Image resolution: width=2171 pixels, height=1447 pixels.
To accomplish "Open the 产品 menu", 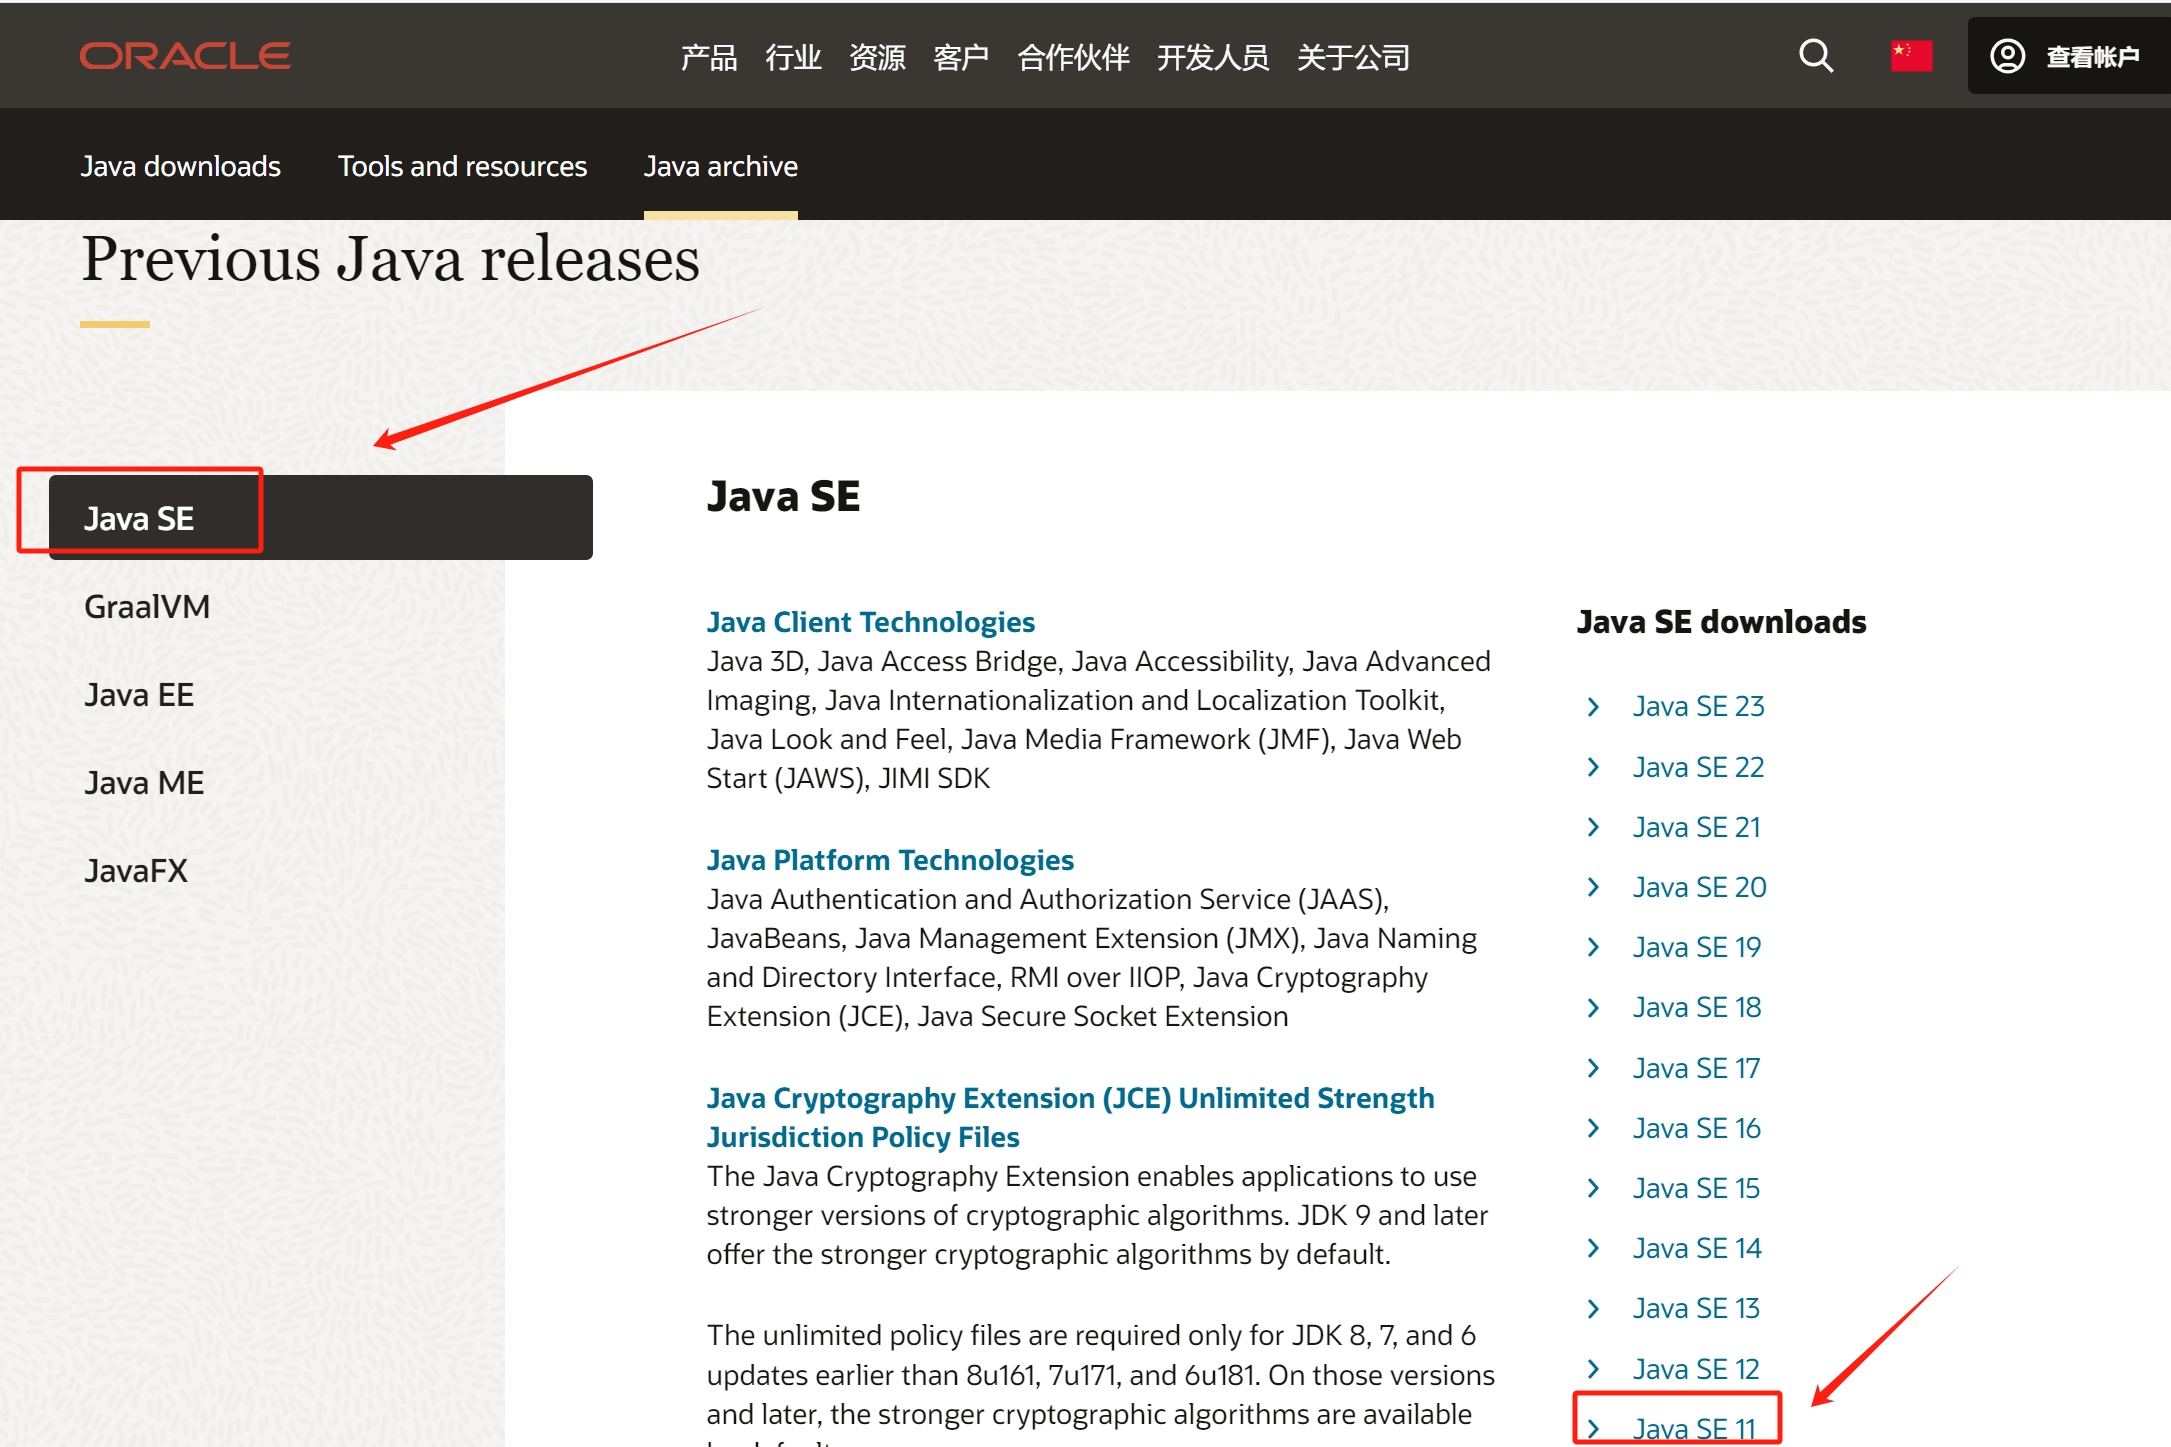I will click(x=709, y=57).
